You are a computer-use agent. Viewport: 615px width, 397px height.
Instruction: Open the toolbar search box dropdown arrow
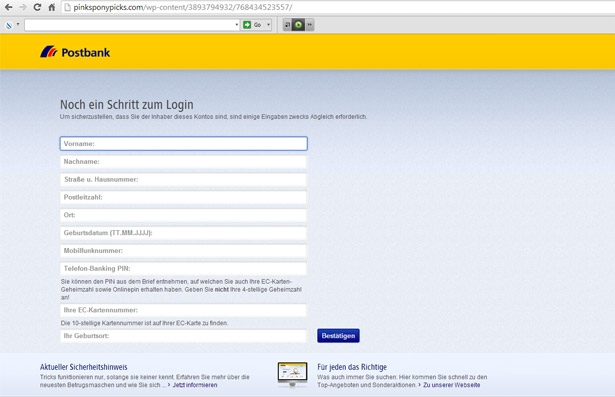(x=237, y=25)
